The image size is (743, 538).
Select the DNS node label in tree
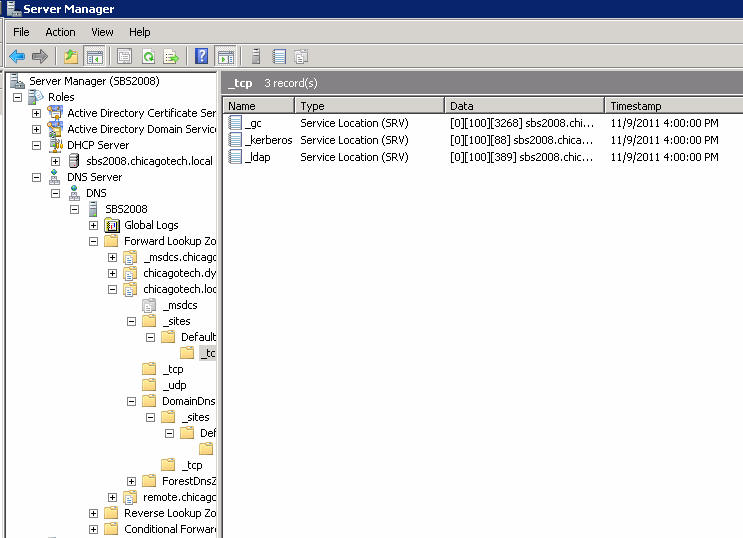click(96, 193)
